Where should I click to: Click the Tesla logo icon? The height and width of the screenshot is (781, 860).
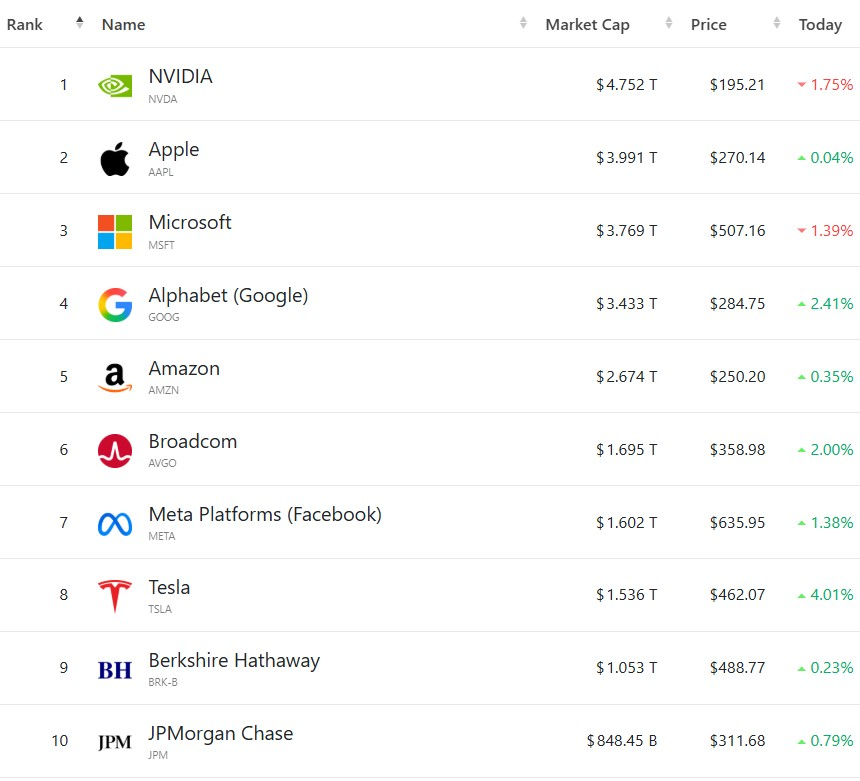(115, 596)
